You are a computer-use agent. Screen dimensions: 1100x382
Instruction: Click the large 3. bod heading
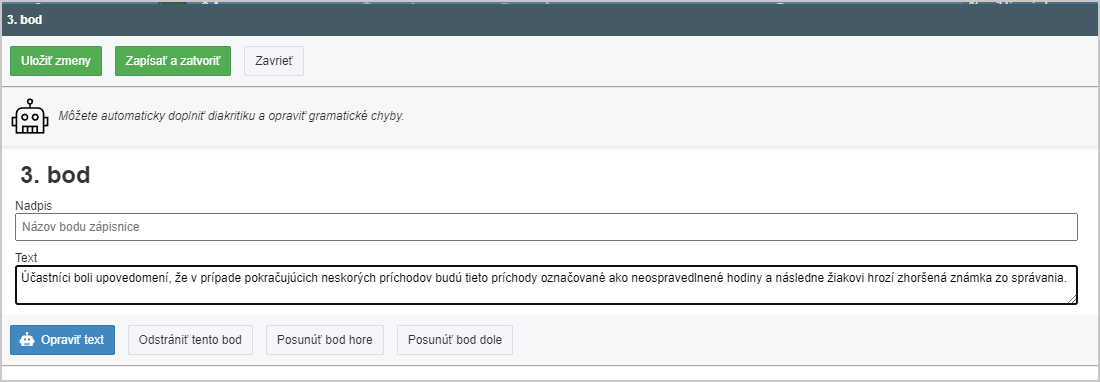click(55, 175)
